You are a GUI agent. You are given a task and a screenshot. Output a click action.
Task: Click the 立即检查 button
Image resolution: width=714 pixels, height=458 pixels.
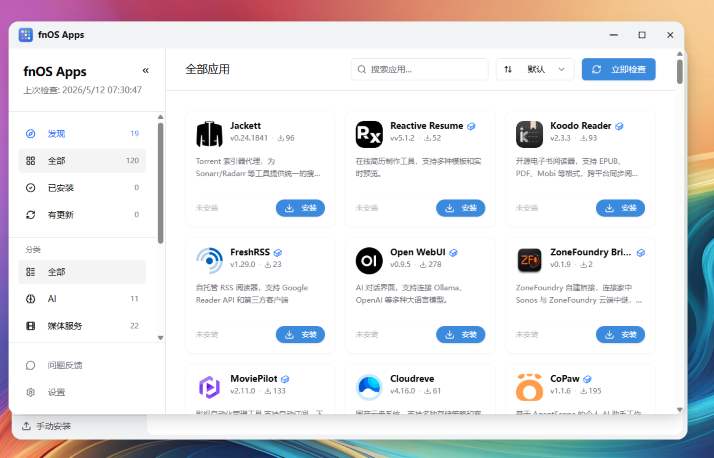click(x=618, y=69)
